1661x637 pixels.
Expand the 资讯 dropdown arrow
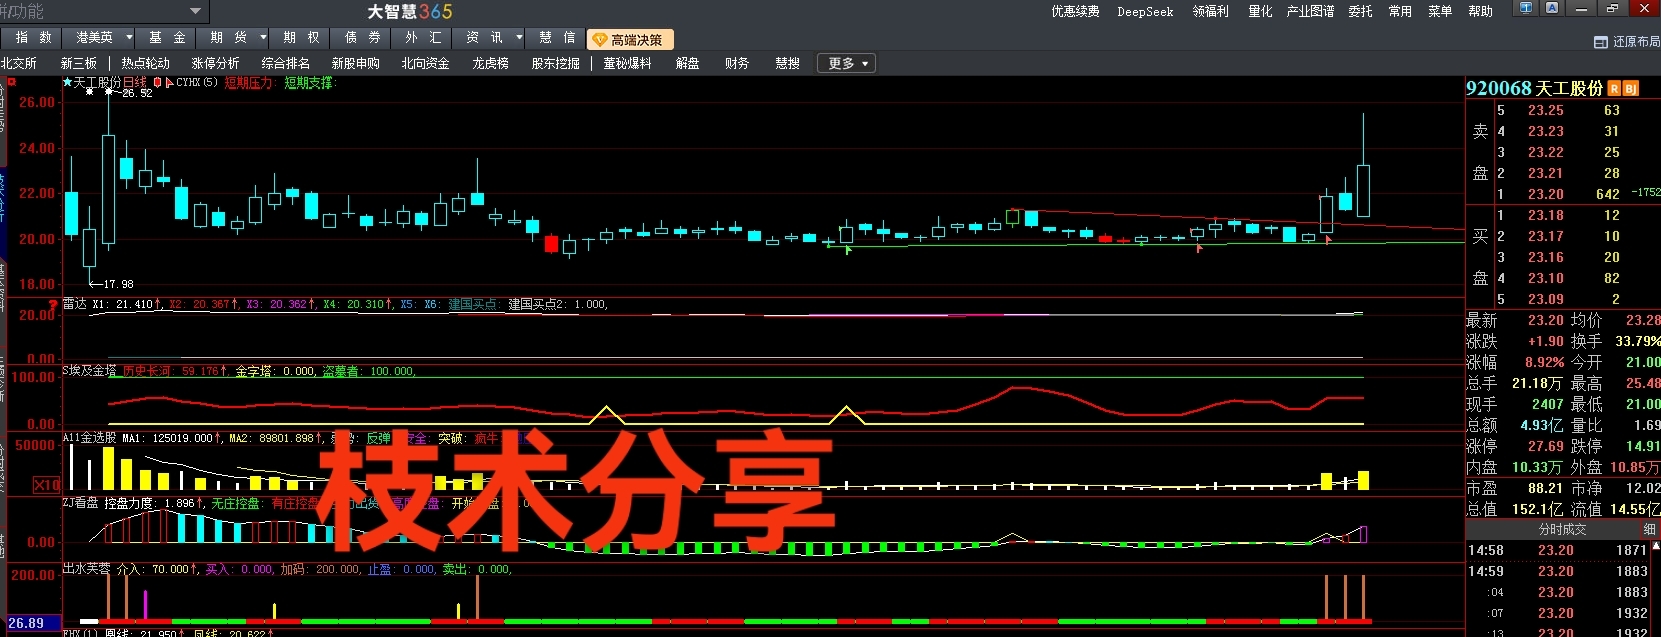point(519,38)
